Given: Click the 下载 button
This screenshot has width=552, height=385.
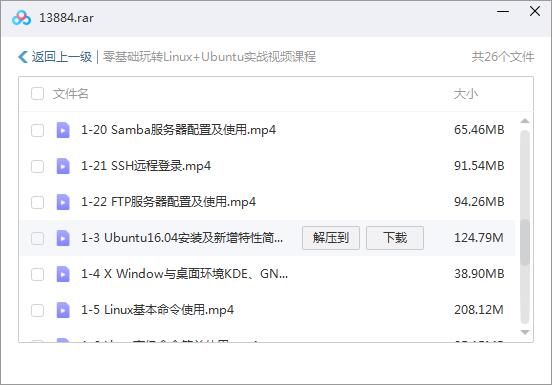Looking at the screenshot, I should tap(395, 238).
